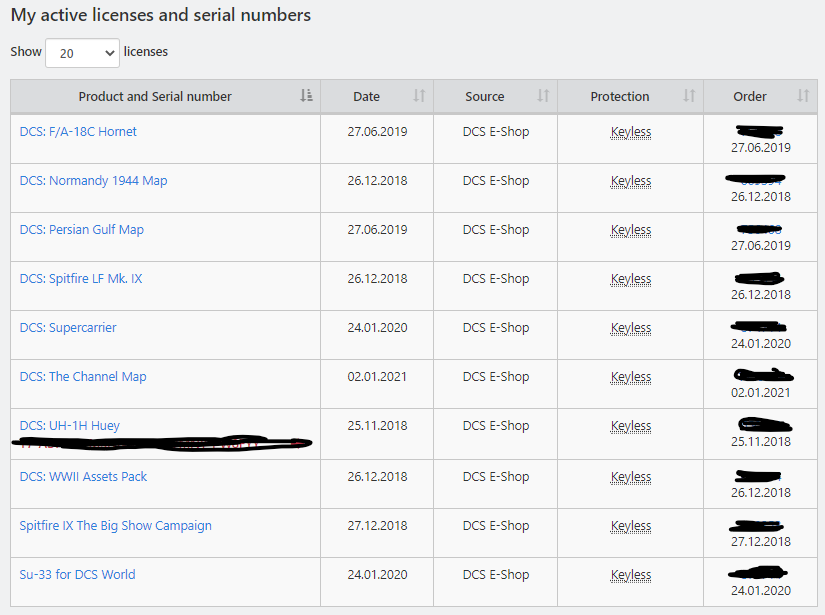Image resolution: width=825 pixels, height=615 pixels.
Task: Click the Date column sort arrows
Action: pos(419,96)
